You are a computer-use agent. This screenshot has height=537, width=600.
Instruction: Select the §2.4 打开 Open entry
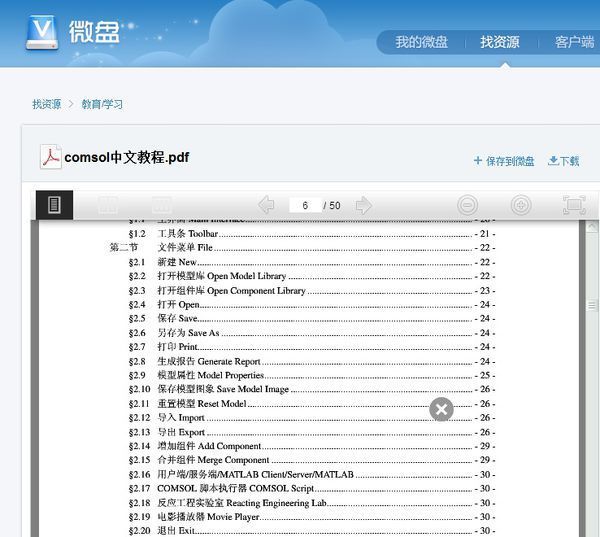pos(312,305)
